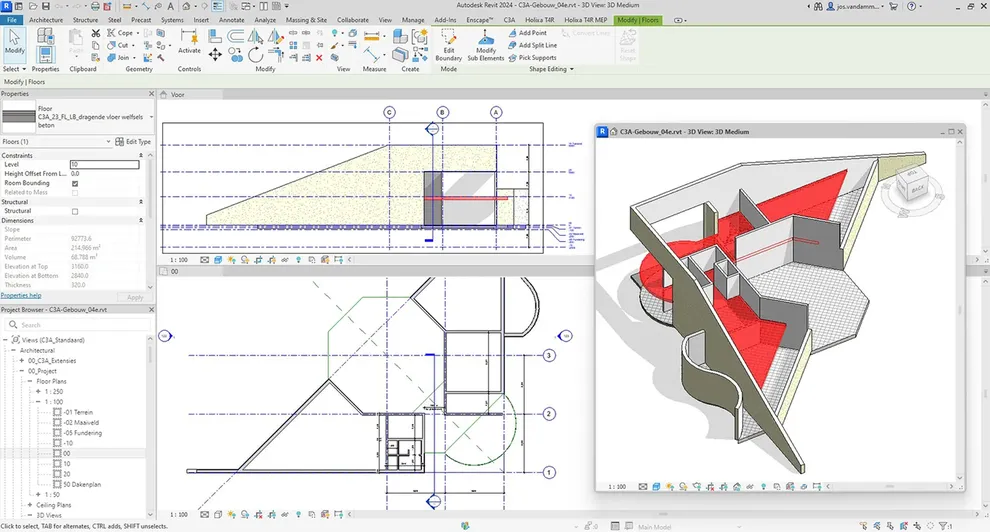The height and width of the screenshot is (532, 990).
Task: Click the Level value input field
Action: (104, 164)
